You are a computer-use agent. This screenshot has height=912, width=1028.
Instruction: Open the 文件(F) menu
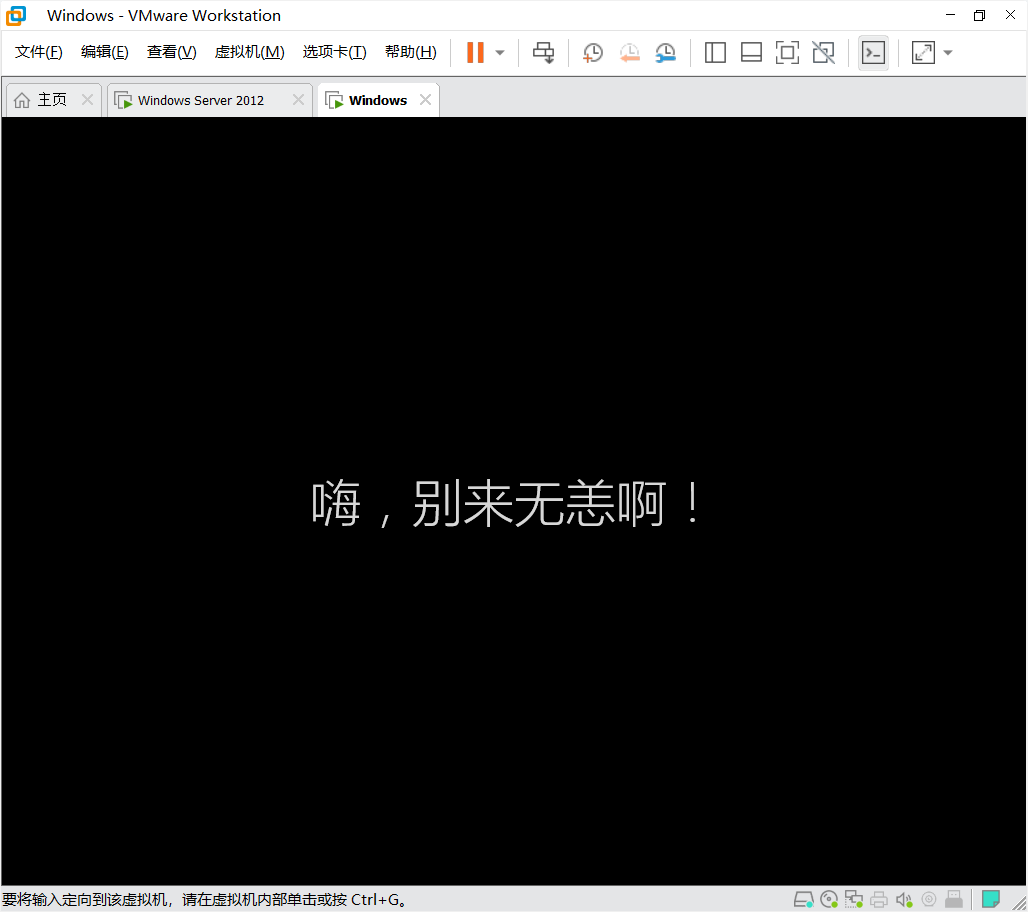pos(39,52)
